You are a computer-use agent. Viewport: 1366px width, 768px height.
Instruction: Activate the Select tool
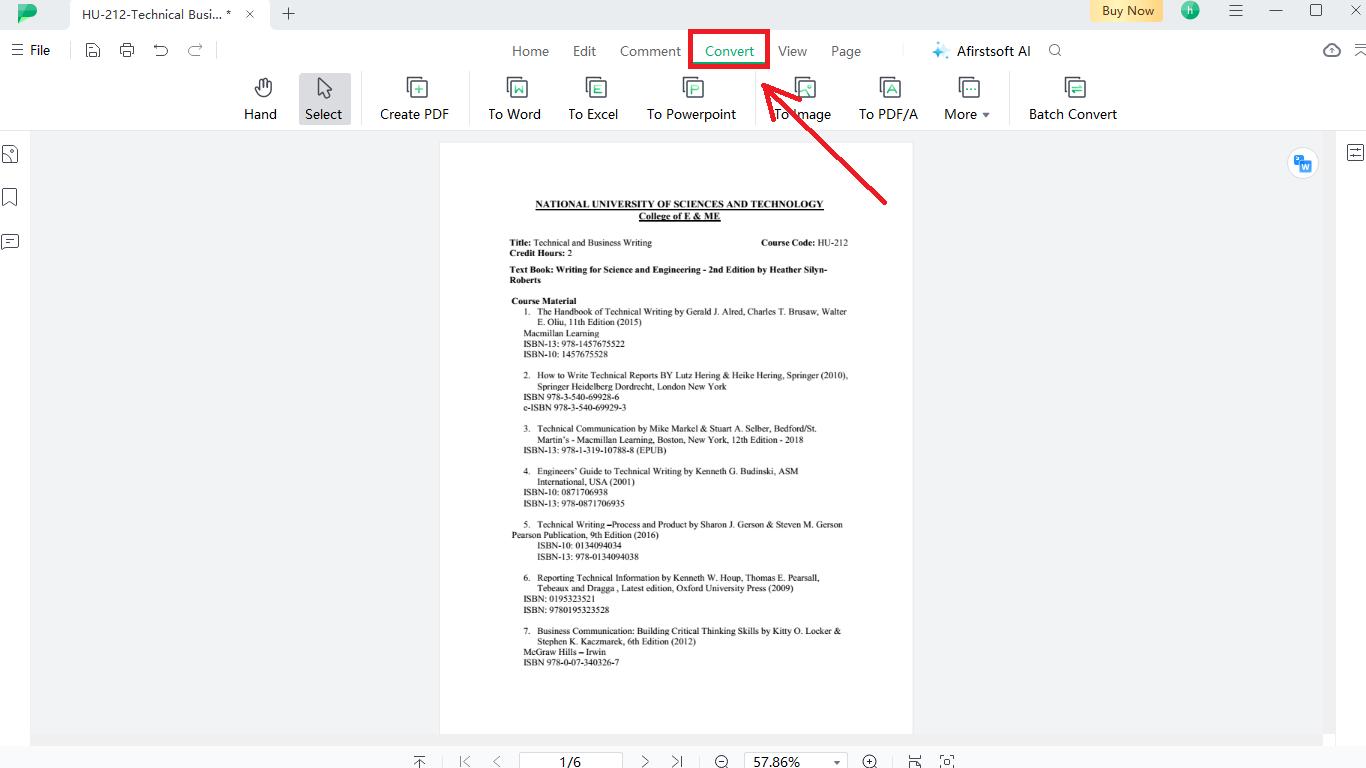[324, 99]
